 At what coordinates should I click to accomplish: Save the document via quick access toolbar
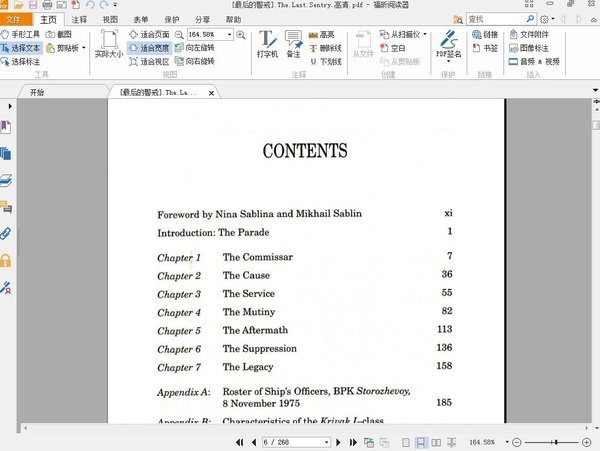point(33,5)
